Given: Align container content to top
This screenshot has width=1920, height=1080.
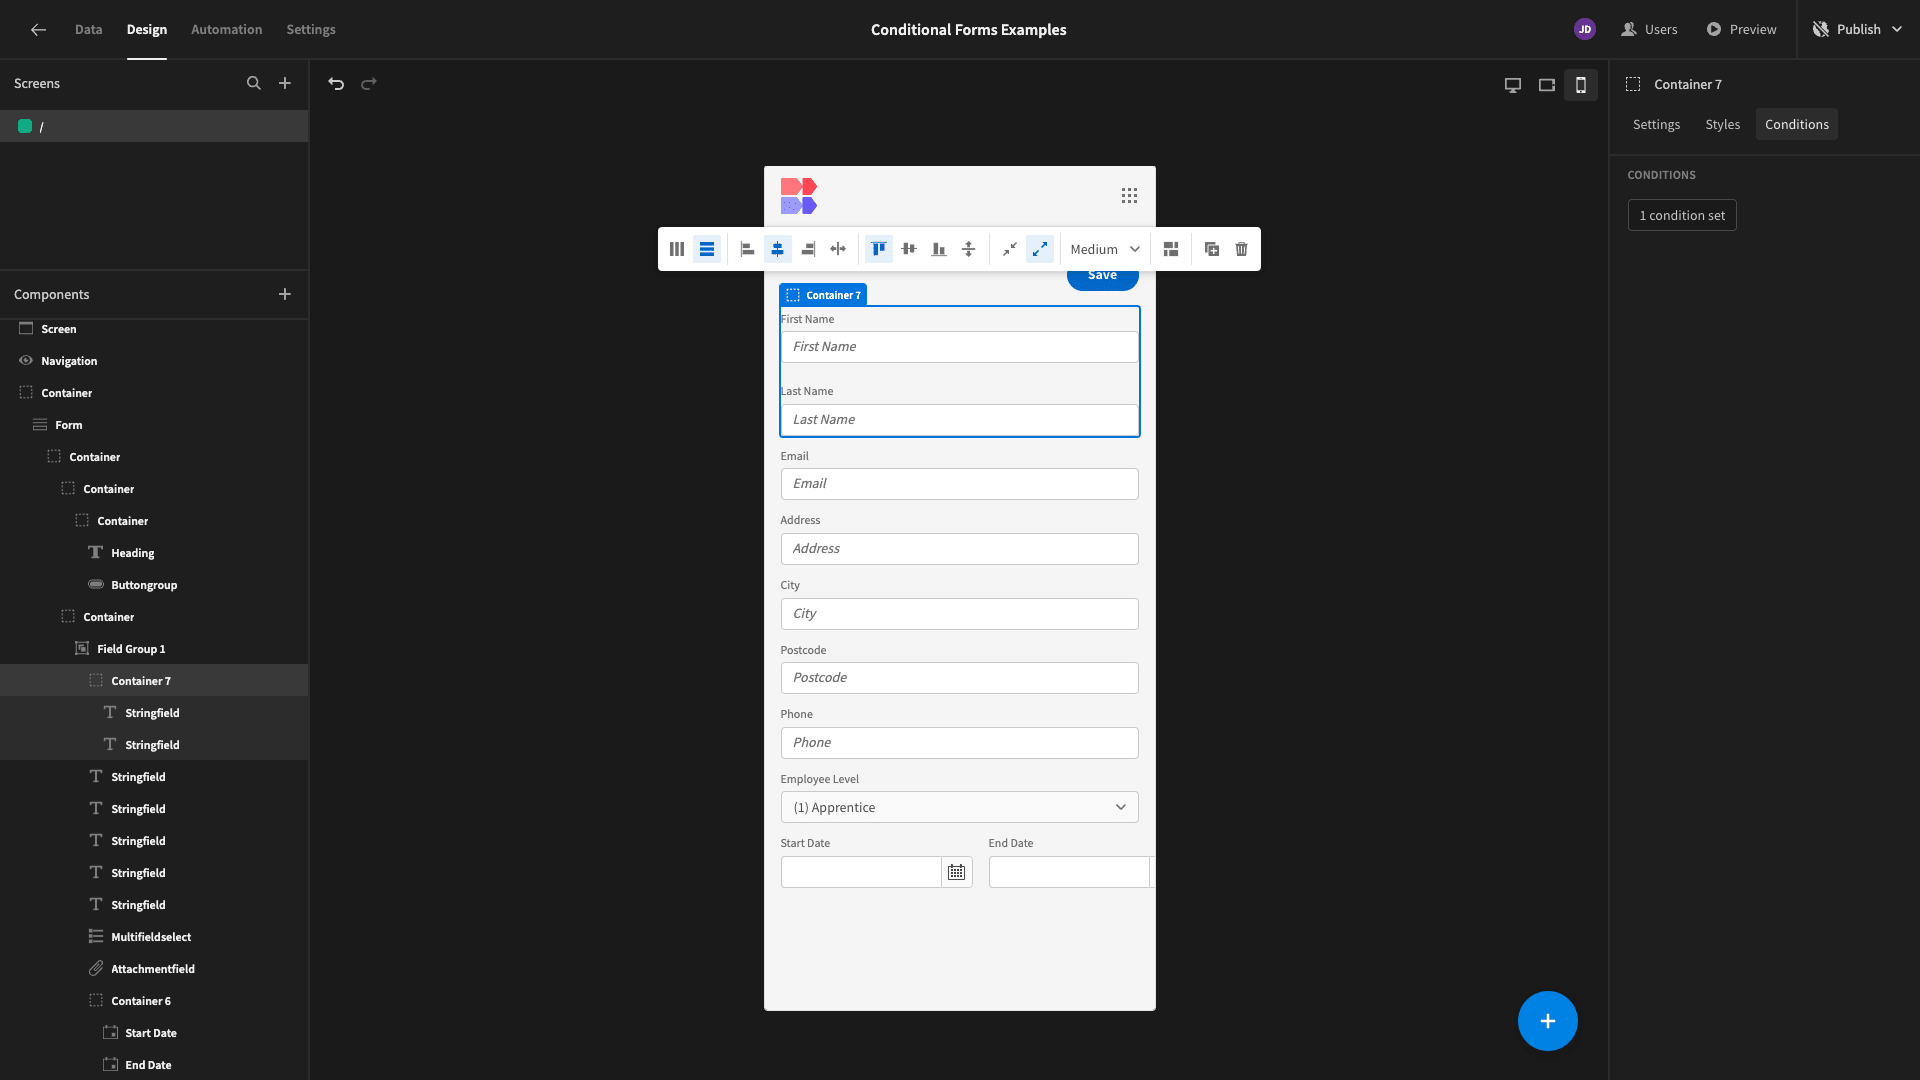Looking at the screenshot, I should [879, 249].
